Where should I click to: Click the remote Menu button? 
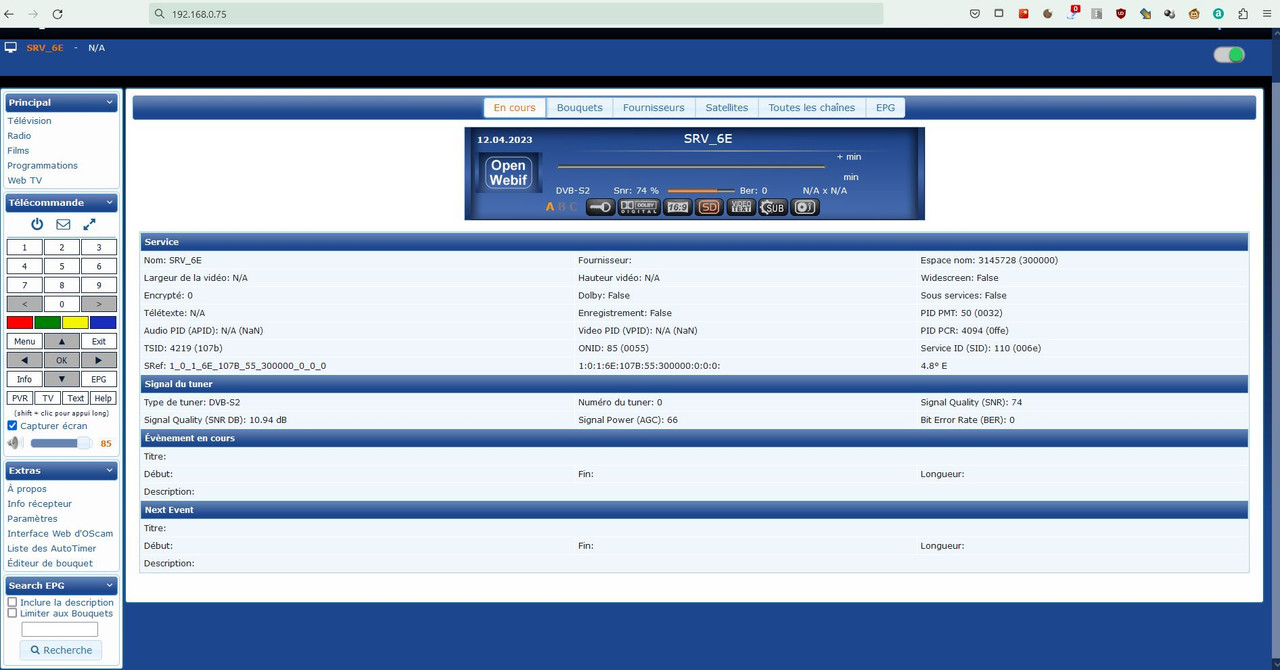tap(25, 341)
